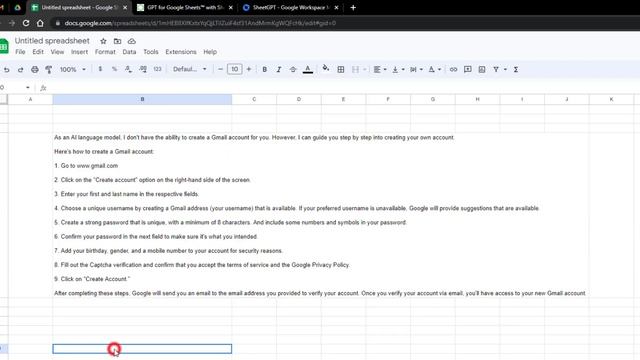Open a new browser tab
This screenshot has width=640, height=360.
click(x=353, y=8)
